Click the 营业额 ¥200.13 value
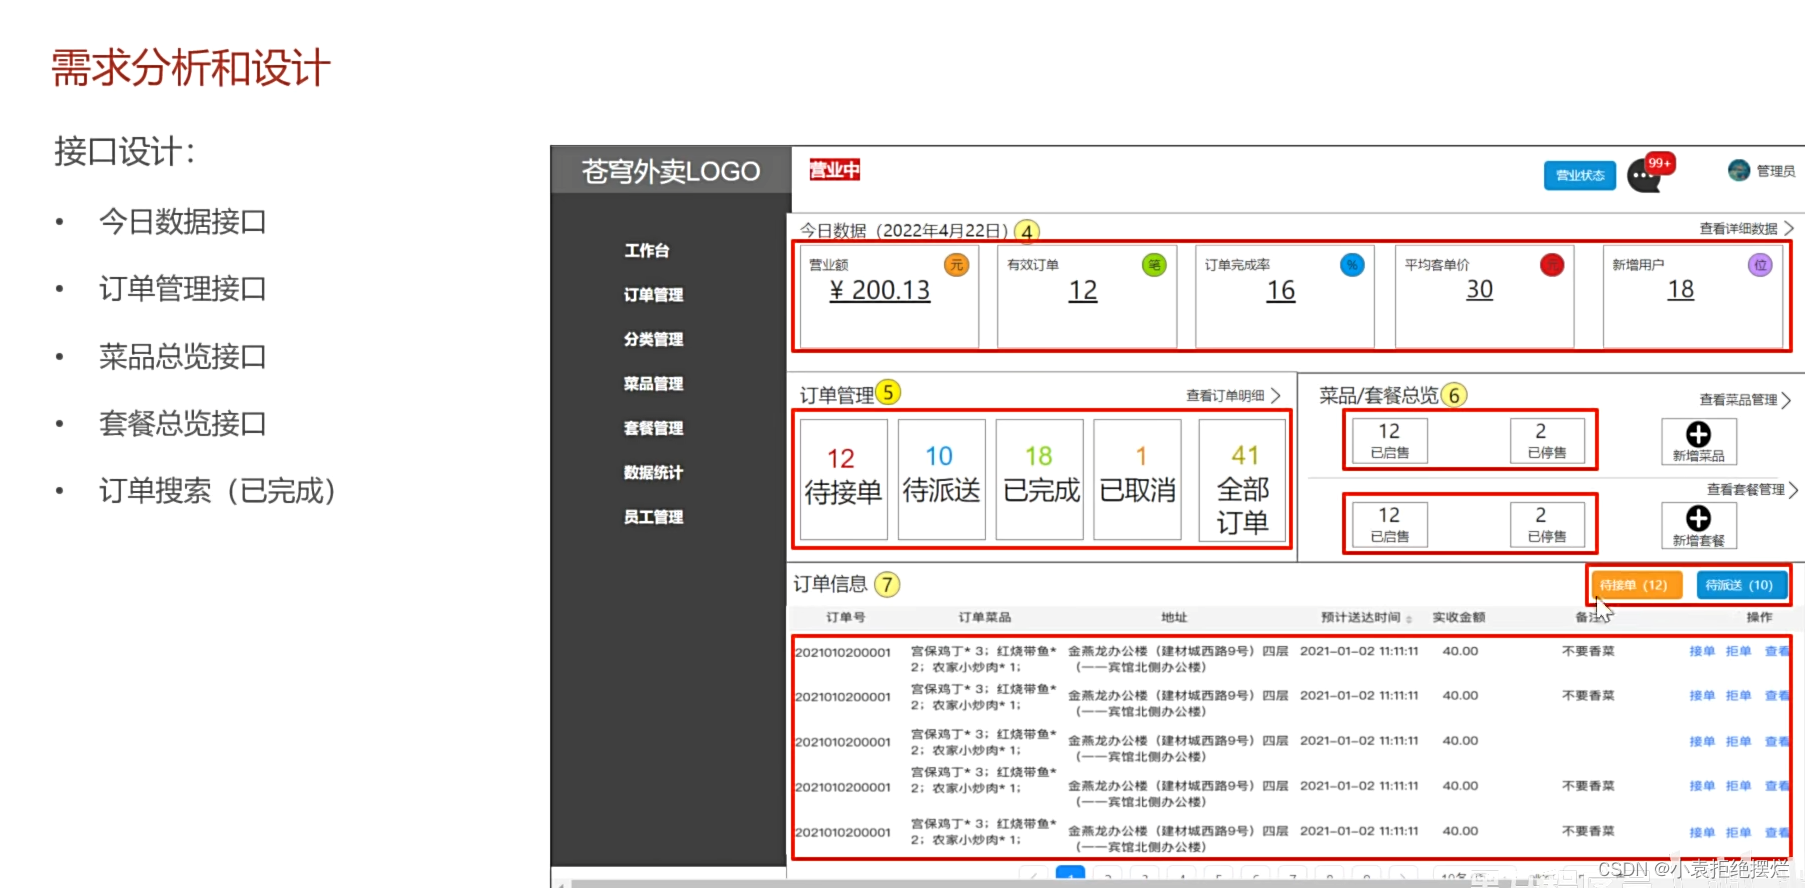The width and height of the screenshot is (1805, 888). 880,290
